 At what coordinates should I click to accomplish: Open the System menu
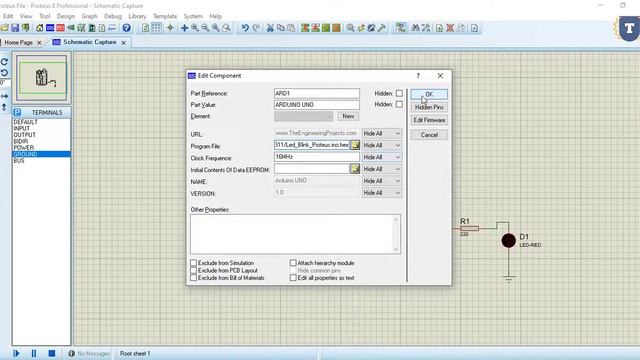tap(193, 16)
